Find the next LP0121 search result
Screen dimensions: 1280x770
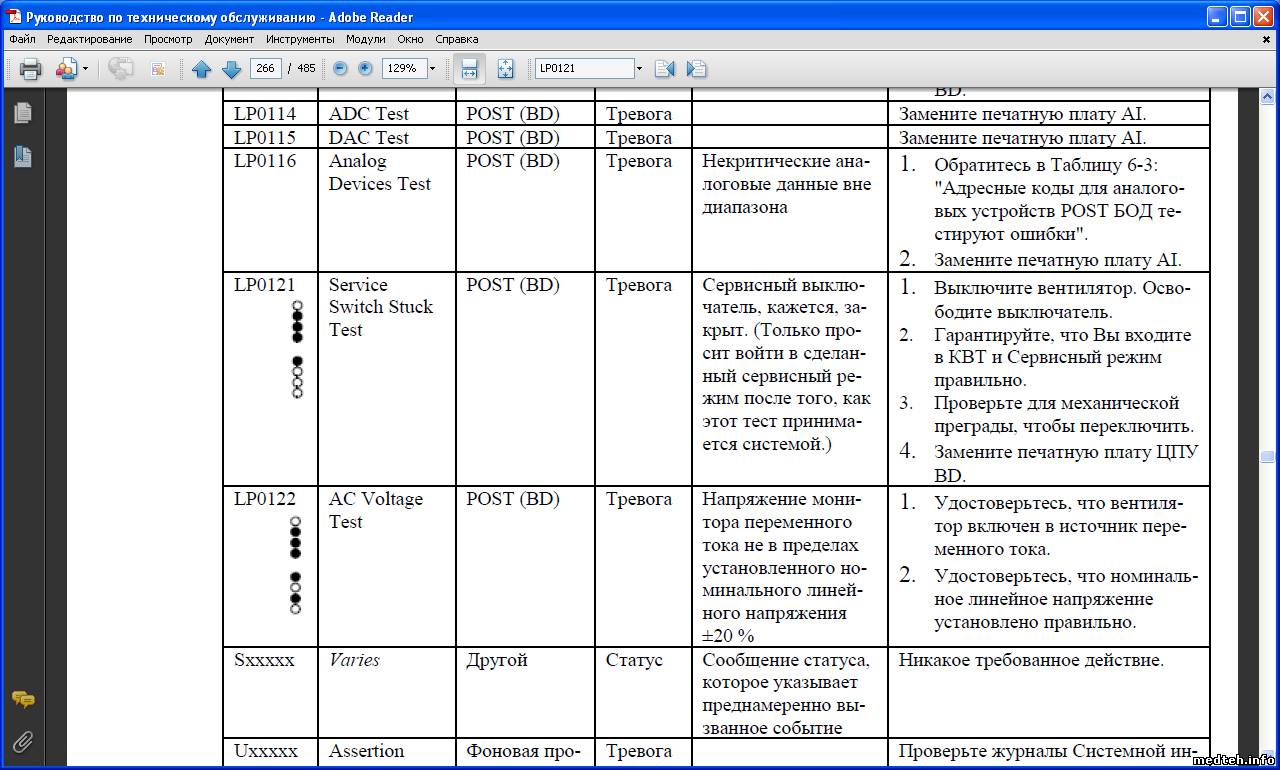[696, 69]
